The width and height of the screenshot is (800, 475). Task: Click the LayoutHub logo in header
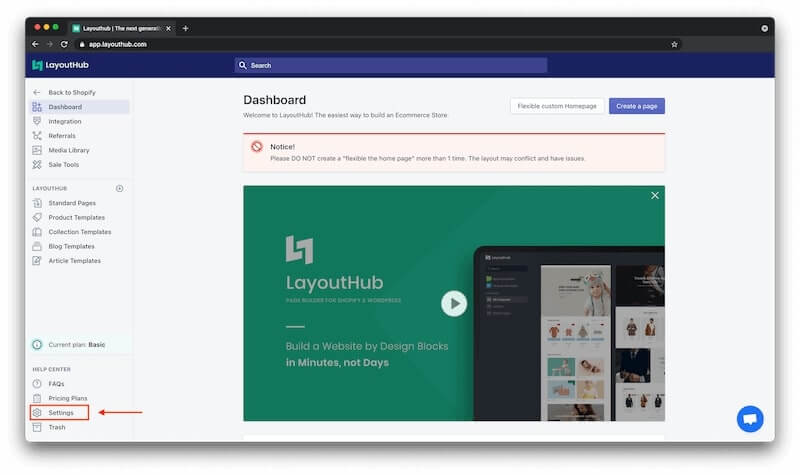(60, 65)
